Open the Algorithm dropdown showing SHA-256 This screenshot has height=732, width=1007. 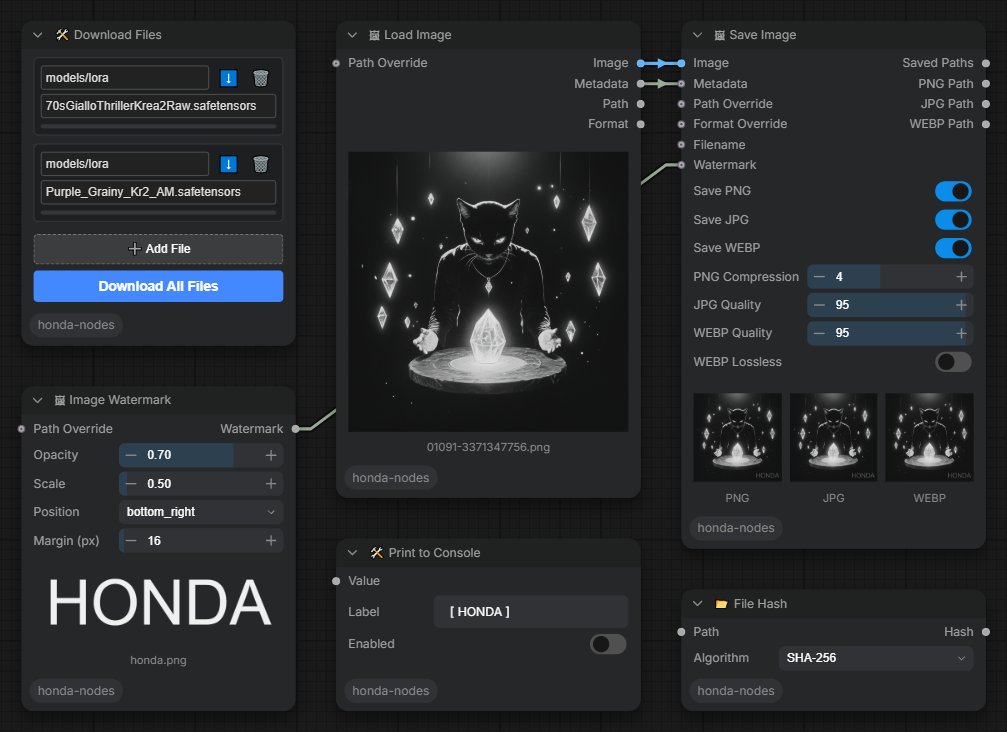coord(876,658)
